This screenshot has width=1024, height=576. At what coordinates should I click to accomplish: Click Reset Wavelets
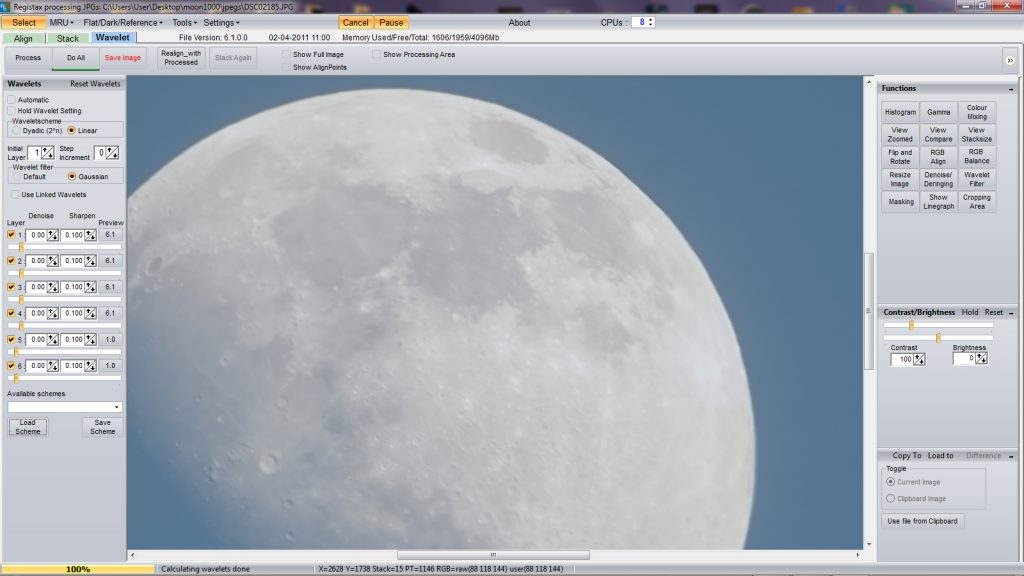[x=95, y=84]
